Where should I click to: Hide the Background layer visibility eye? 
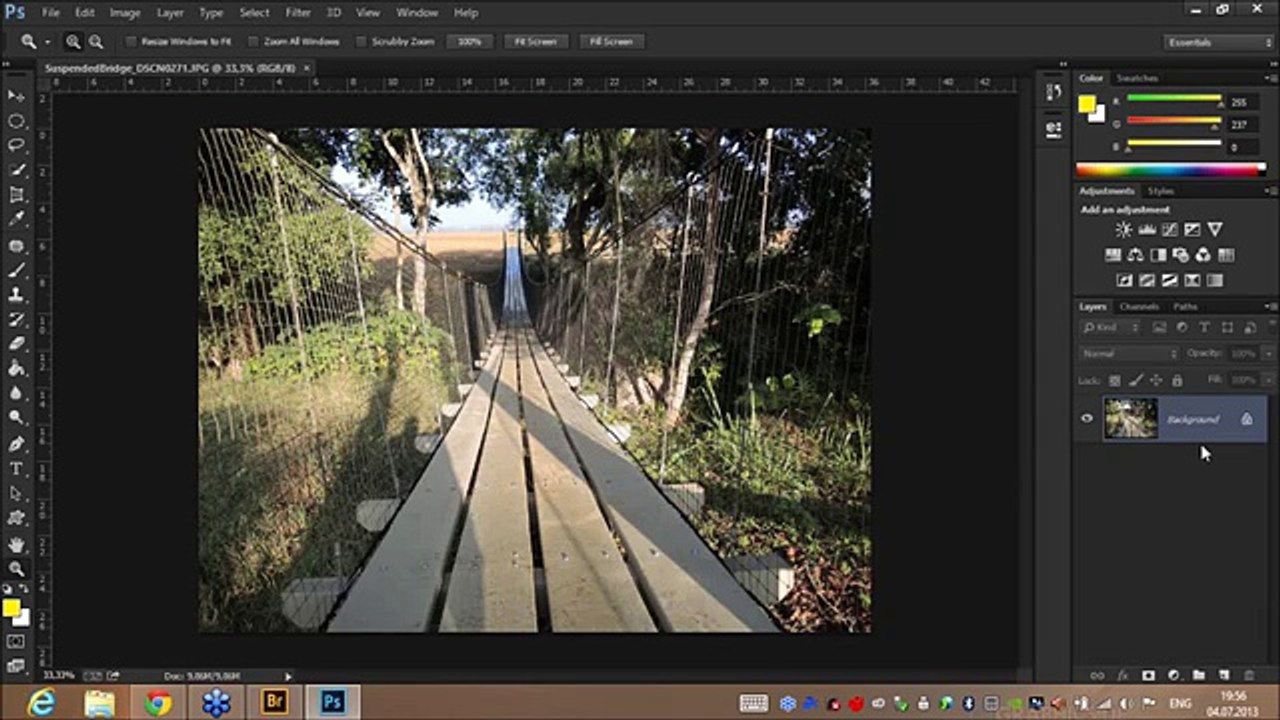[x=1087, y=419]
